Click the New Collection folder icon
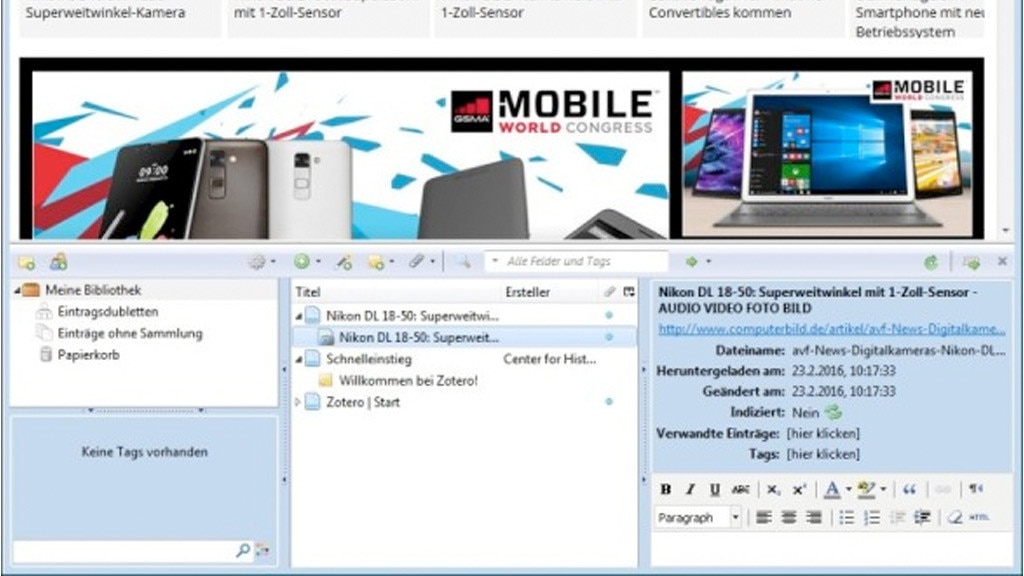1024x576 pixels. point(27,262)
